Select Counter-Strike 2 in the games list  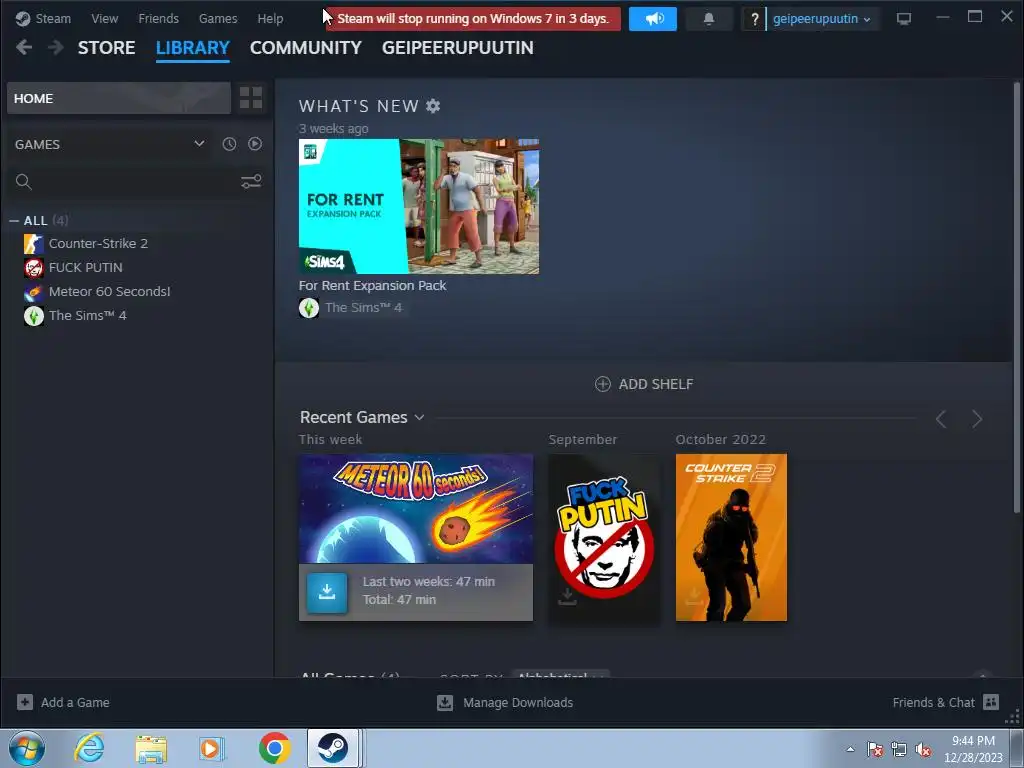(98, 244)
